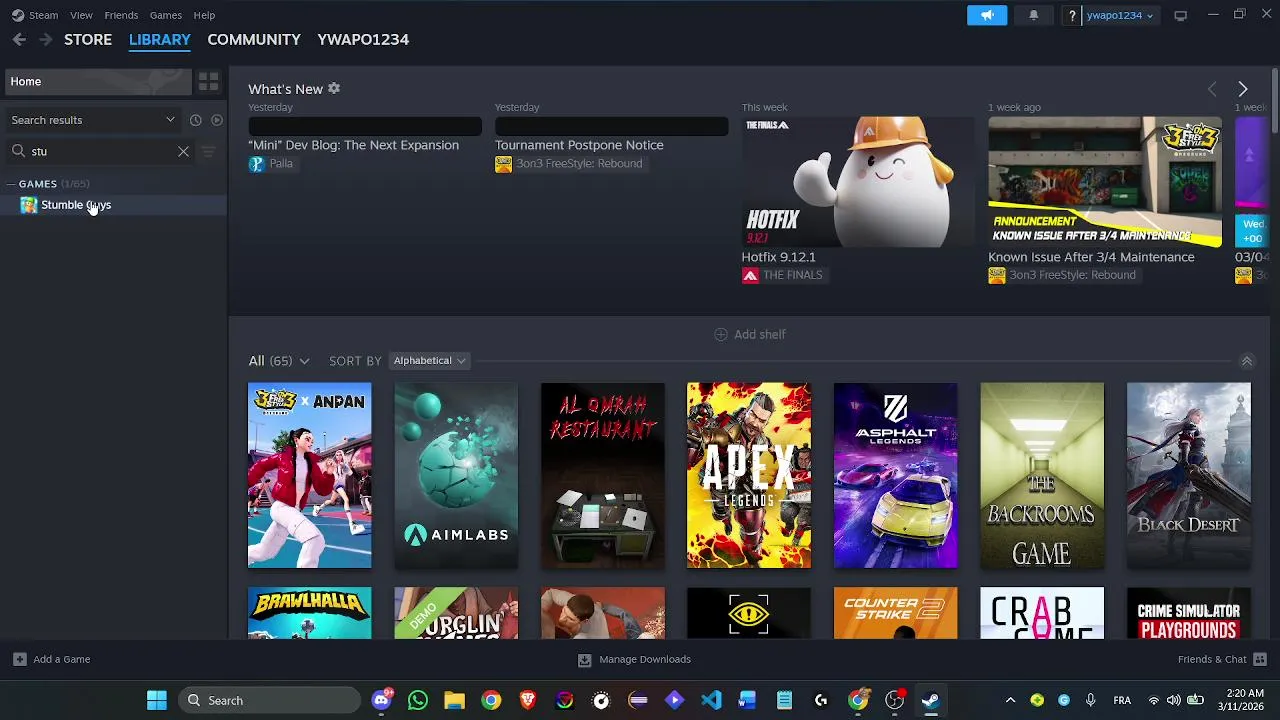This screenshot has height=720, width=1280.
Task: Open Friends & Chat
Action: pyautogui.click(x=1222, y=659)
